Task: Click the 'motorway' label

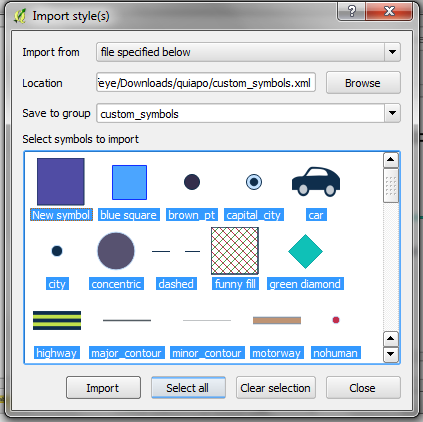Action: pyautogui.click(x=277, y=353)
